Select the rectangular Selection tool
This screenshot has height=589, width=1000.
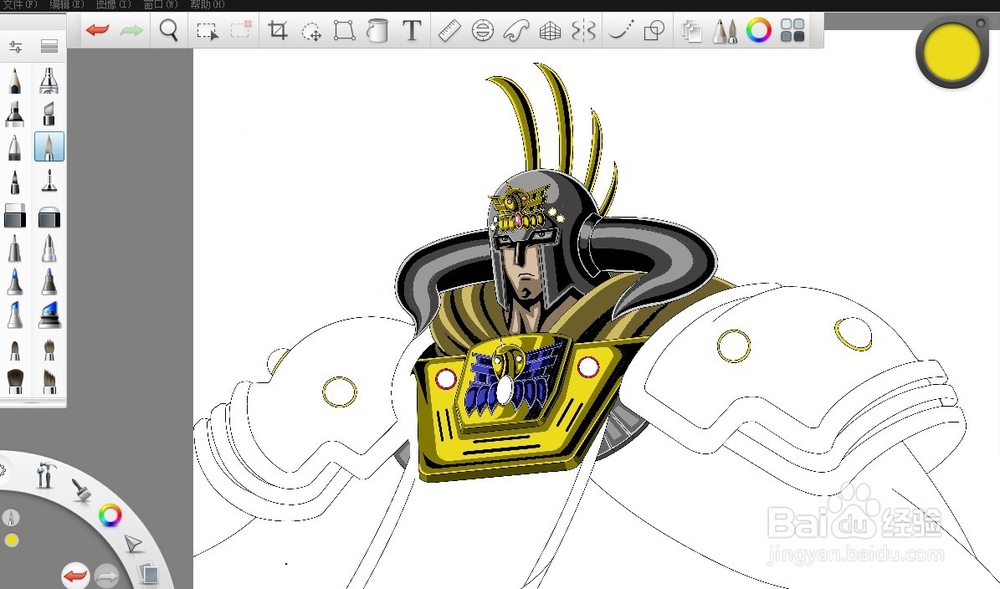tap(207, 31)
